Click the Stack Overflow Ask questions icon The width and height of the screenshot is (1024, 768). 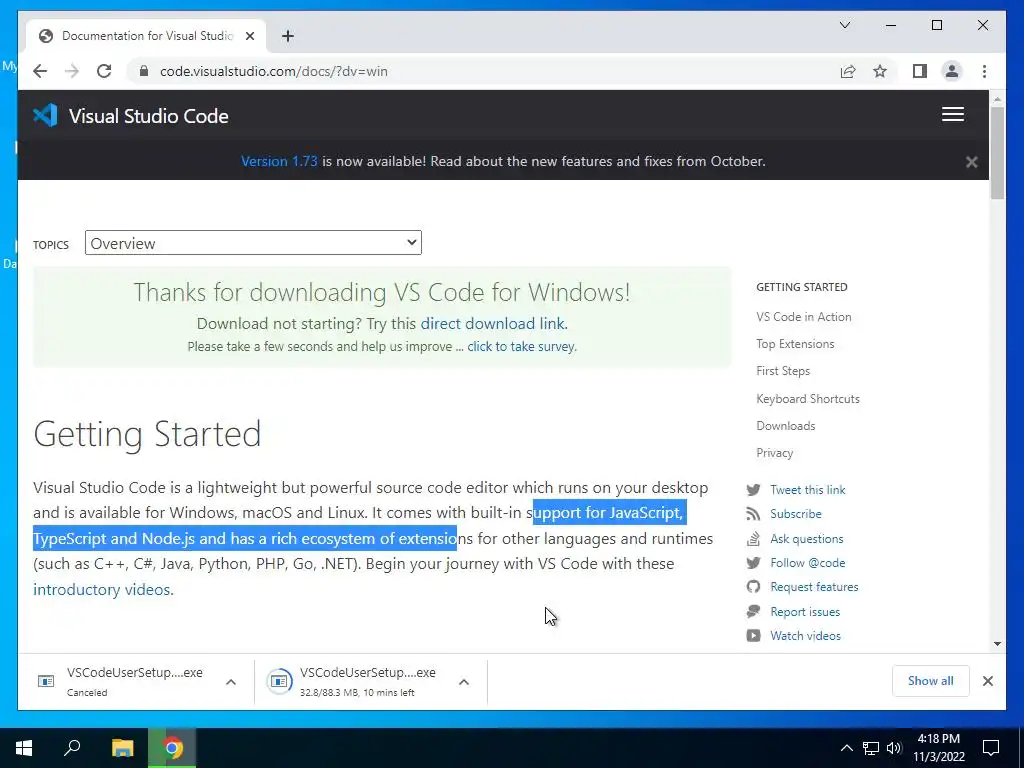point(753,539)
